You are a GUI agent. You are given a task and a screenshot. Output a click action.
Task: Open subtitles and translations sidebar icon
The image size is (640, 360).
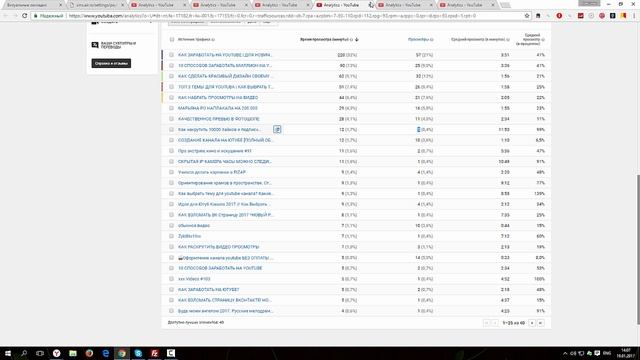point(95,45)
